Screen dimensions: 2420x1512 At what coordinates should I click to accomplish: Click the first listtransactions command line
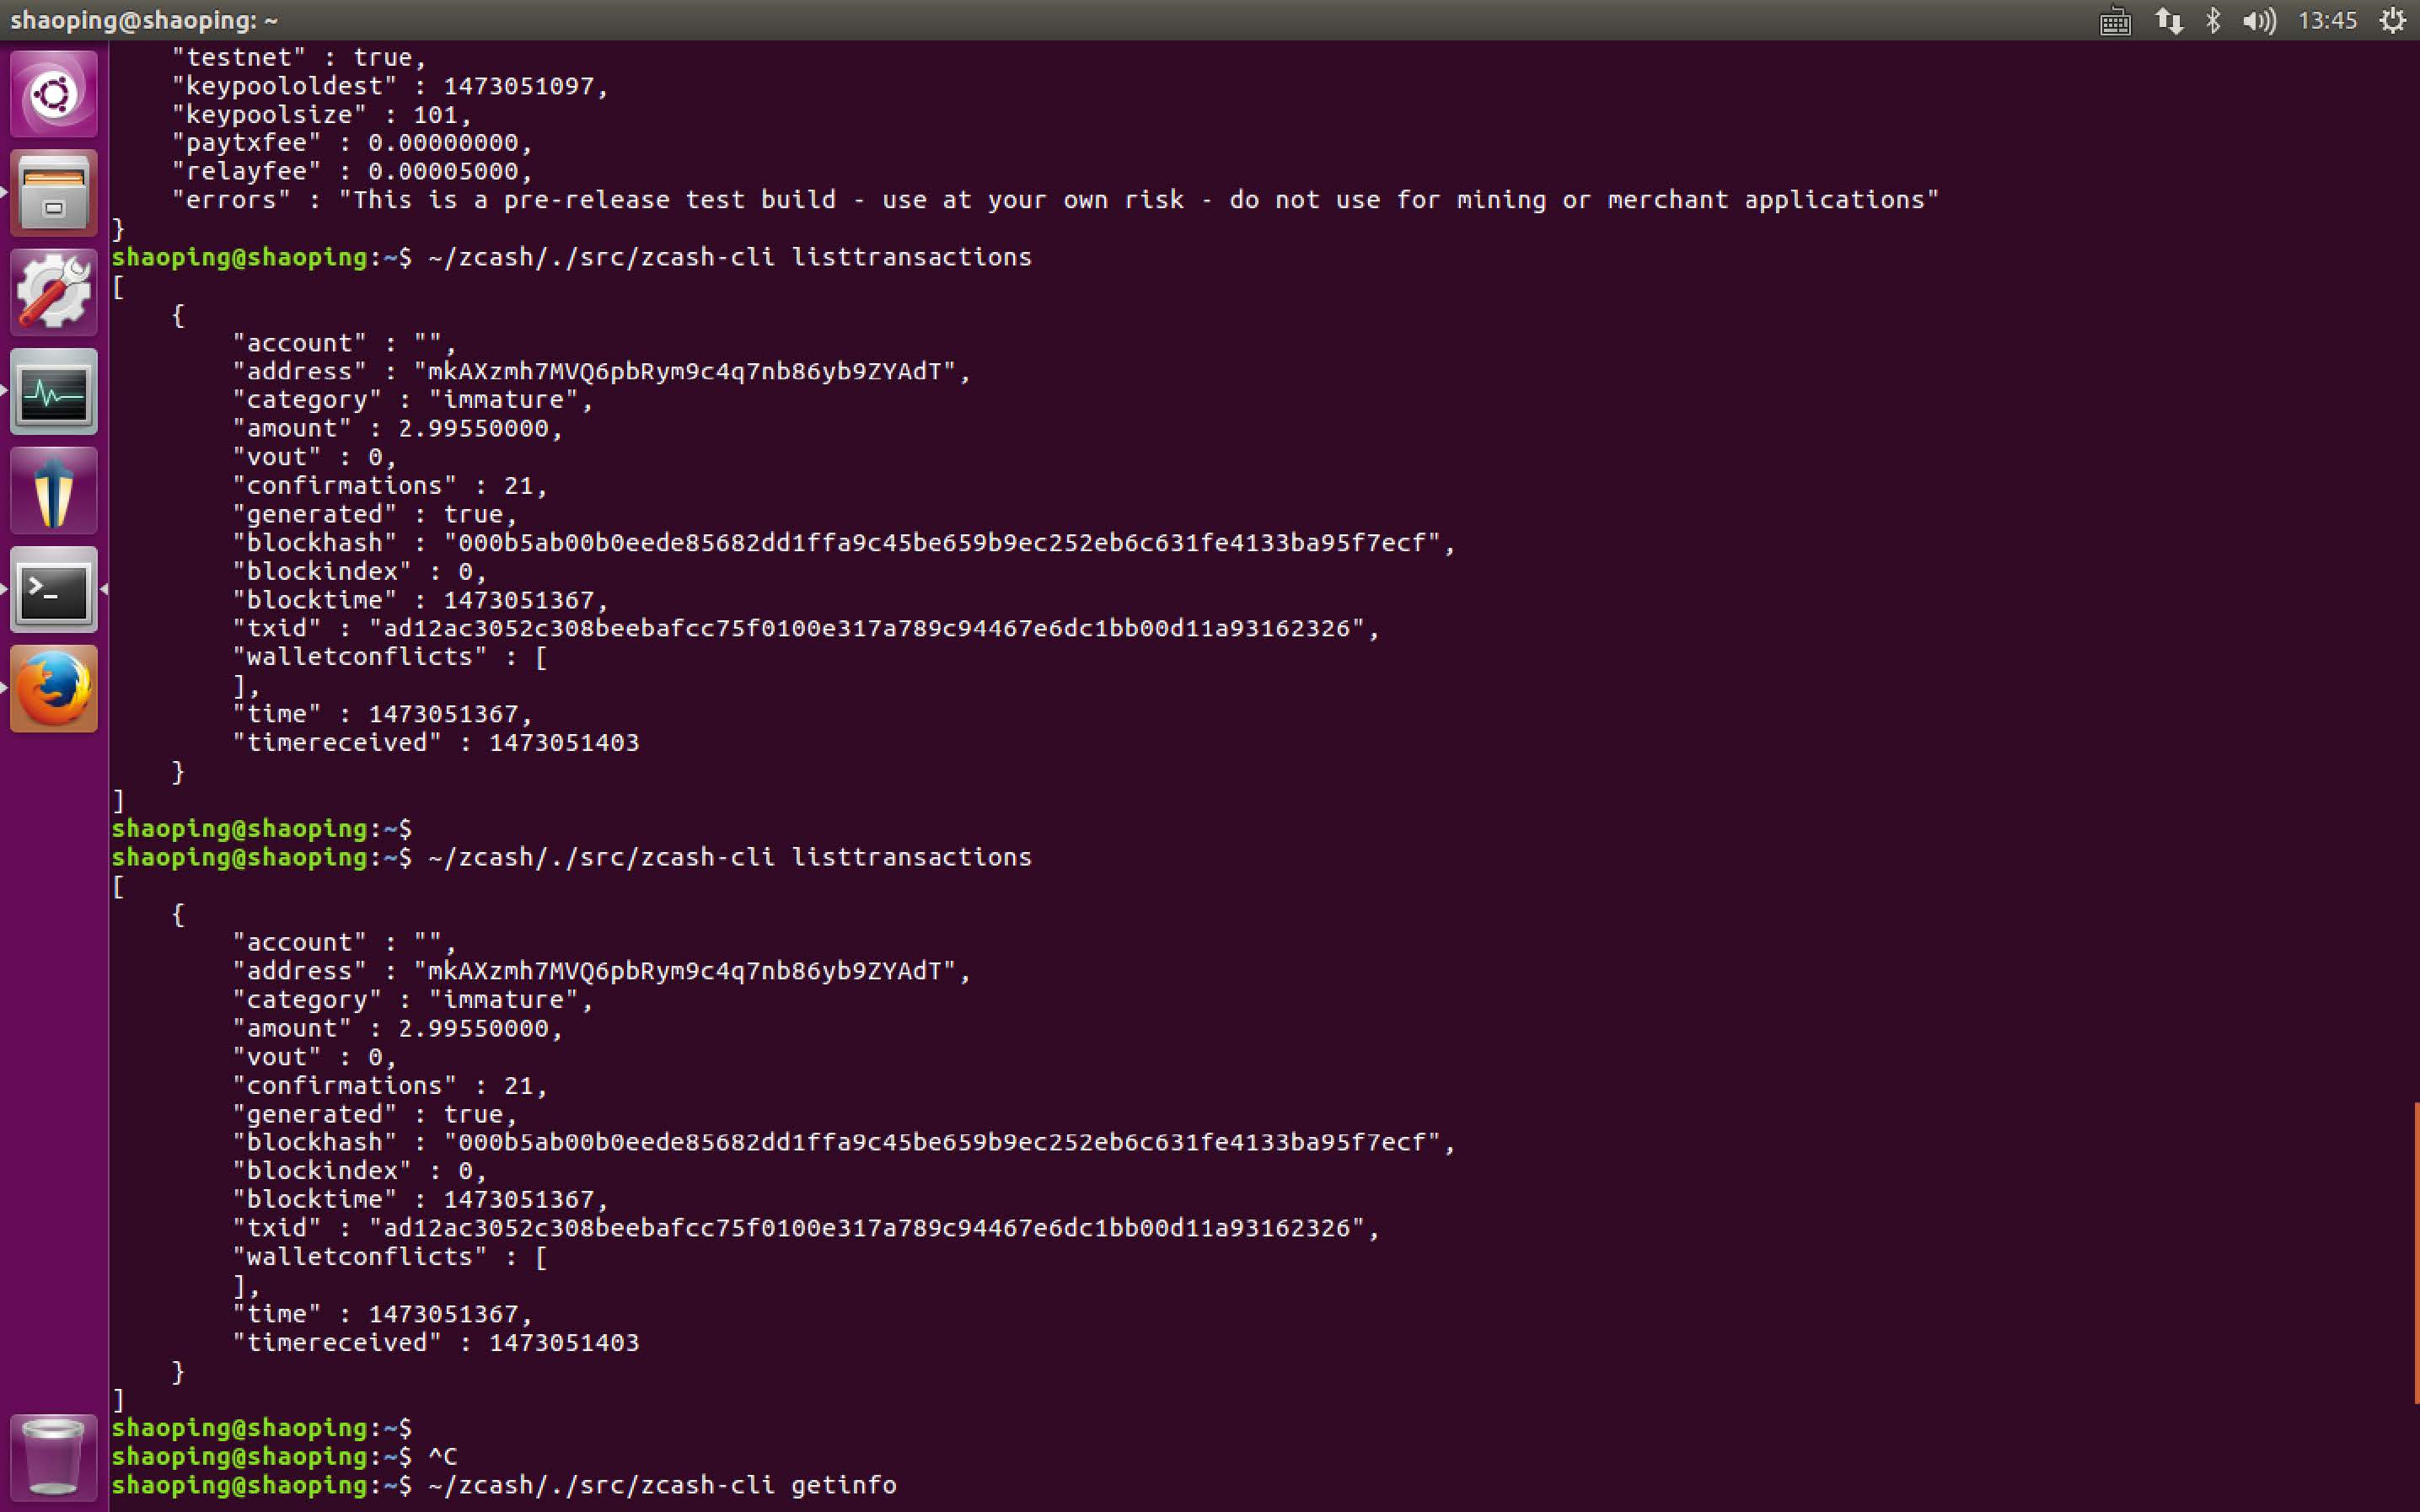point(730,257)
